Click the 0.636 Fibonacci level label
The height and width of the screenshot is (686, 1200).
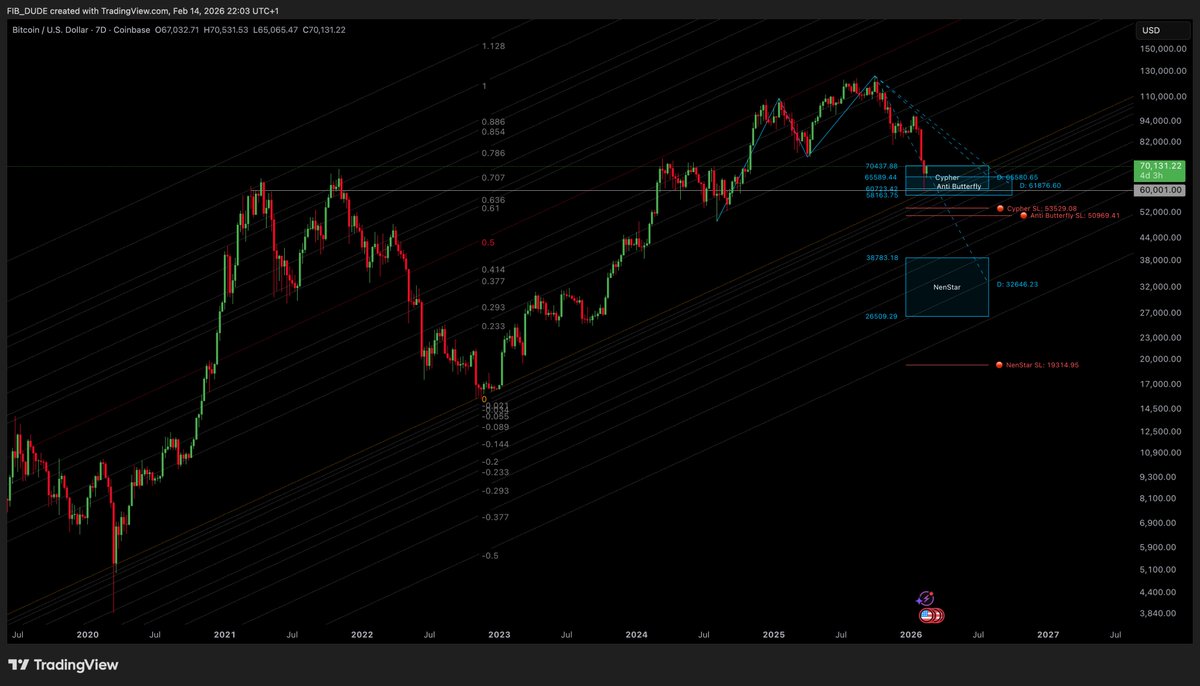click(x=493, y=200)
